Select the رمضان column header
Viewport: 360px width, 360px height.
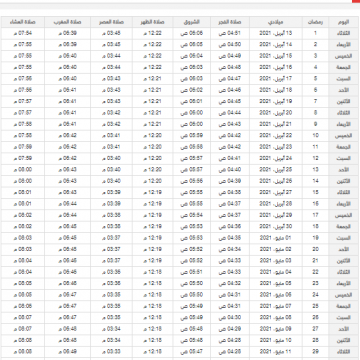(315, 22)
